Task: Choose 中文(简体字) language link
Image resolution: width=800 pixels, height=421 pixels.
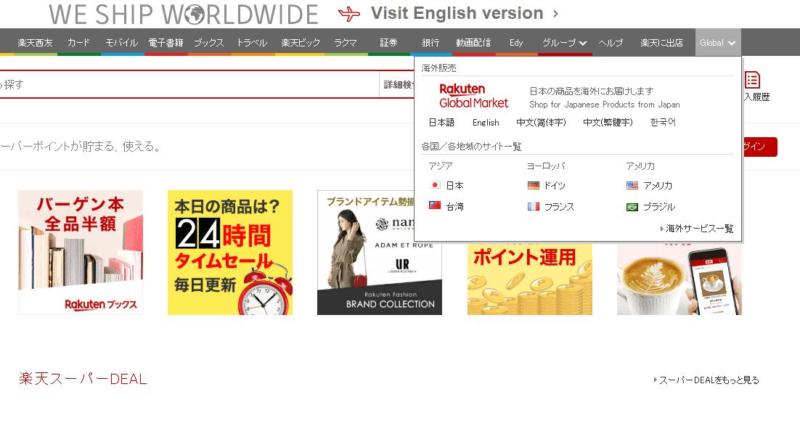Action: point(541,122)
